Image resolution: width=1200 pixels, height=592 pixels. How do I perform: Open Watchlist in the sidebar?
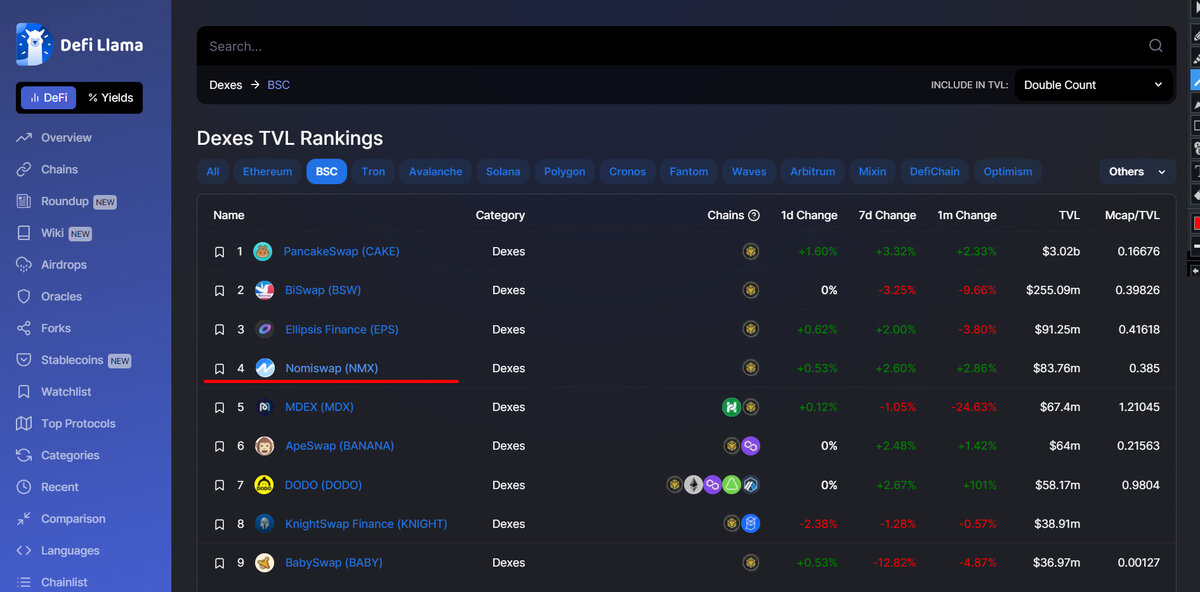[x=53, y=392]
